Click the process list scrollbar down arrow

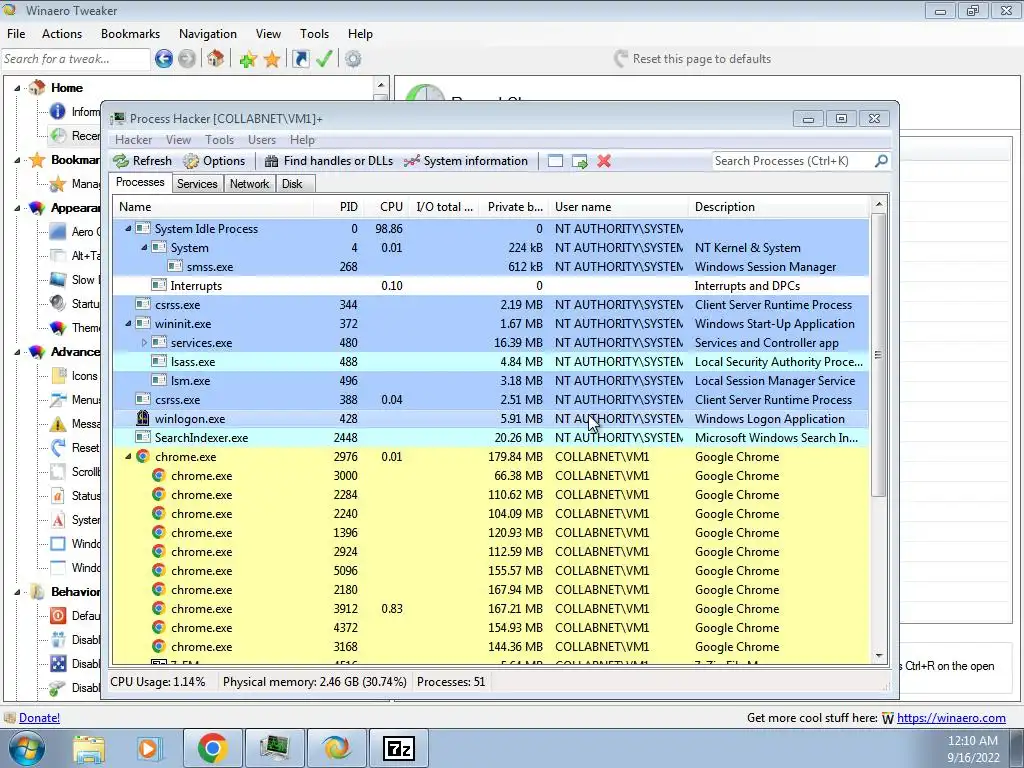(879, 656)
